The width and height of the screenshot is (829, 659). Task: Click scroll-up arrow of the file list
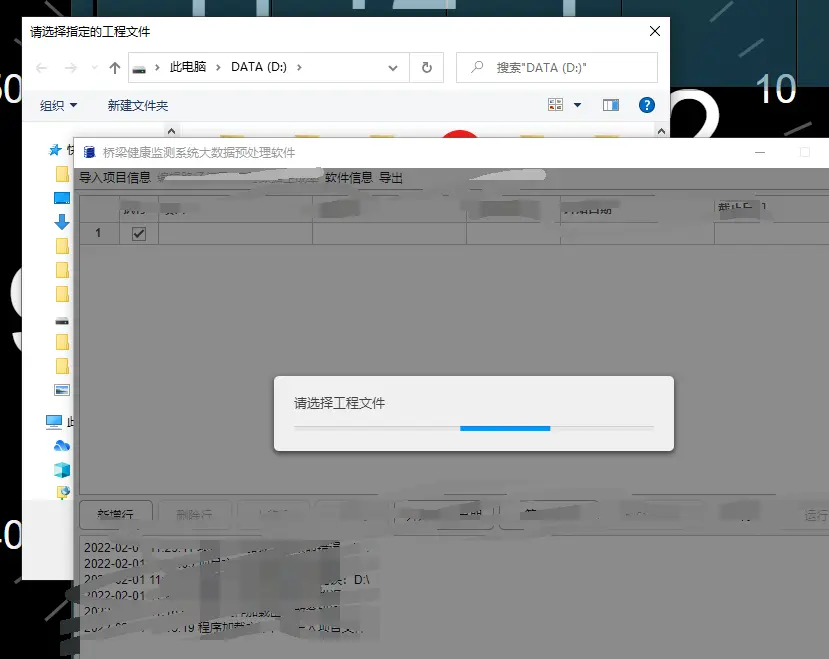coord(661,131)
